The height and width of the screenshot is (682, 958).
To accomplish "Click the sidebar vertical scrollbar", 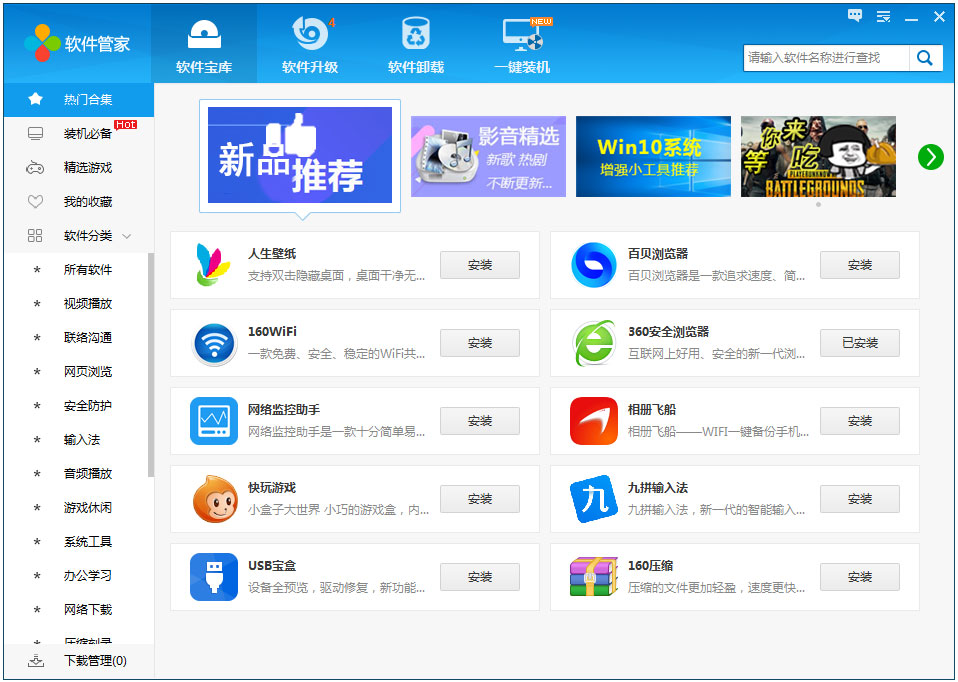I will [x=151, y=365].
